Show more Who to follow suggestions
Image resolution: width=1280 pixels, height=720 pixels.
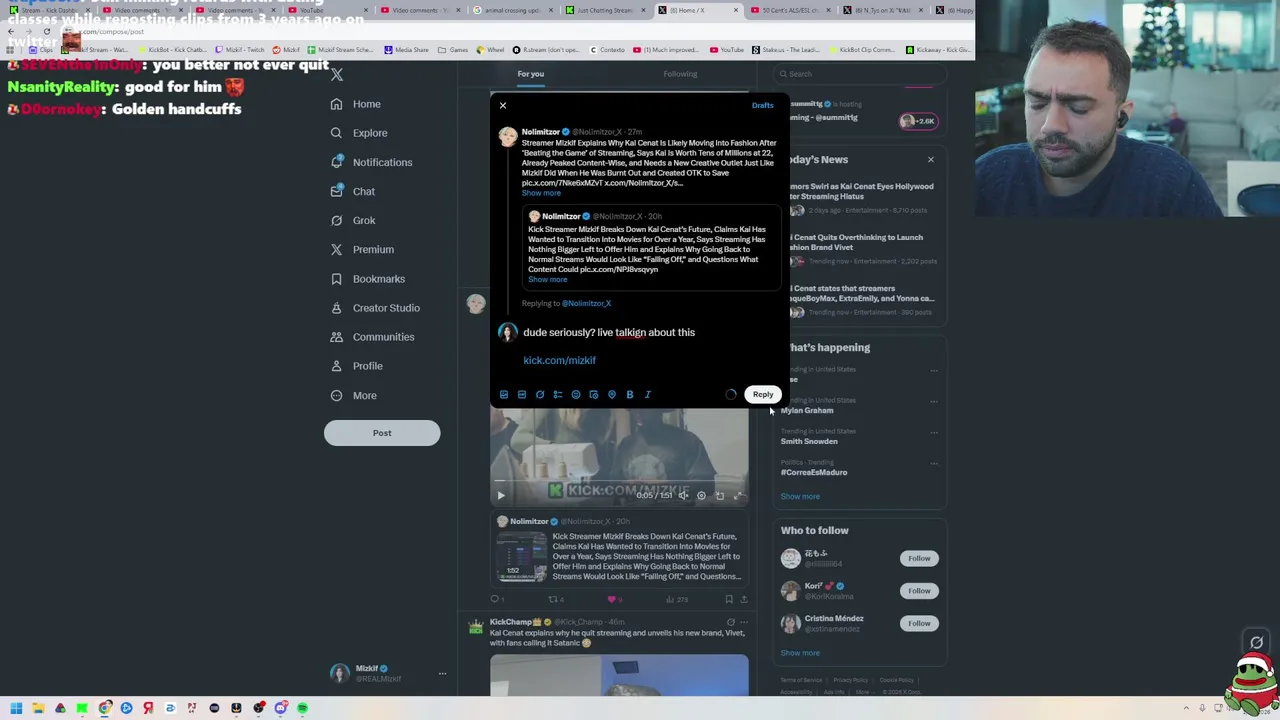point(800,653)
